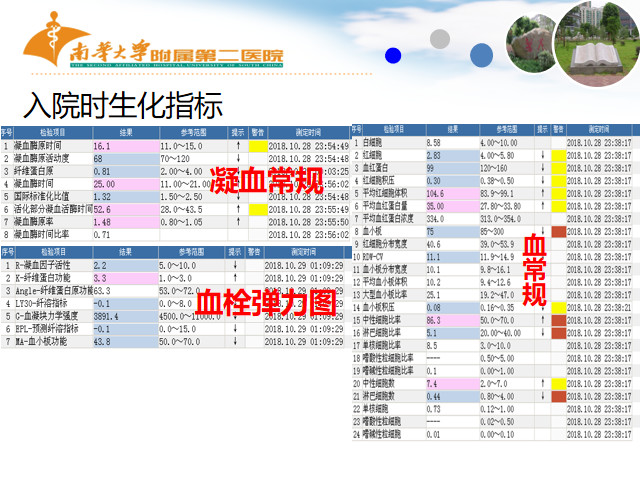Click the down arrow for 红细胞 row

[543, 155]
